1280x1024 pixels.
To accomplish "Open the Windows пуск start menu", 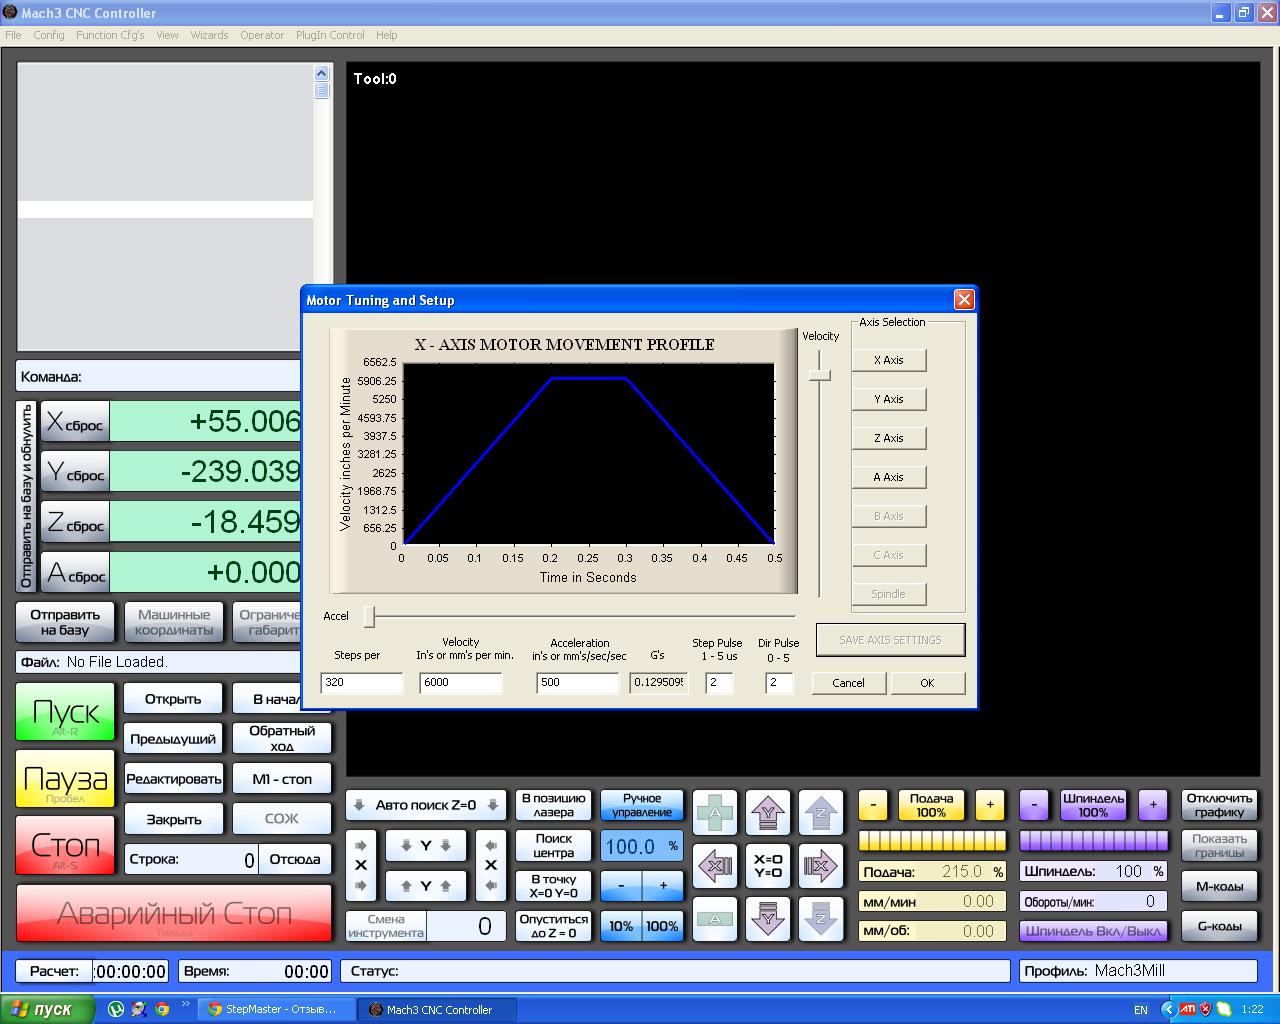I will pyautogui.click(x=47, y=1010).
